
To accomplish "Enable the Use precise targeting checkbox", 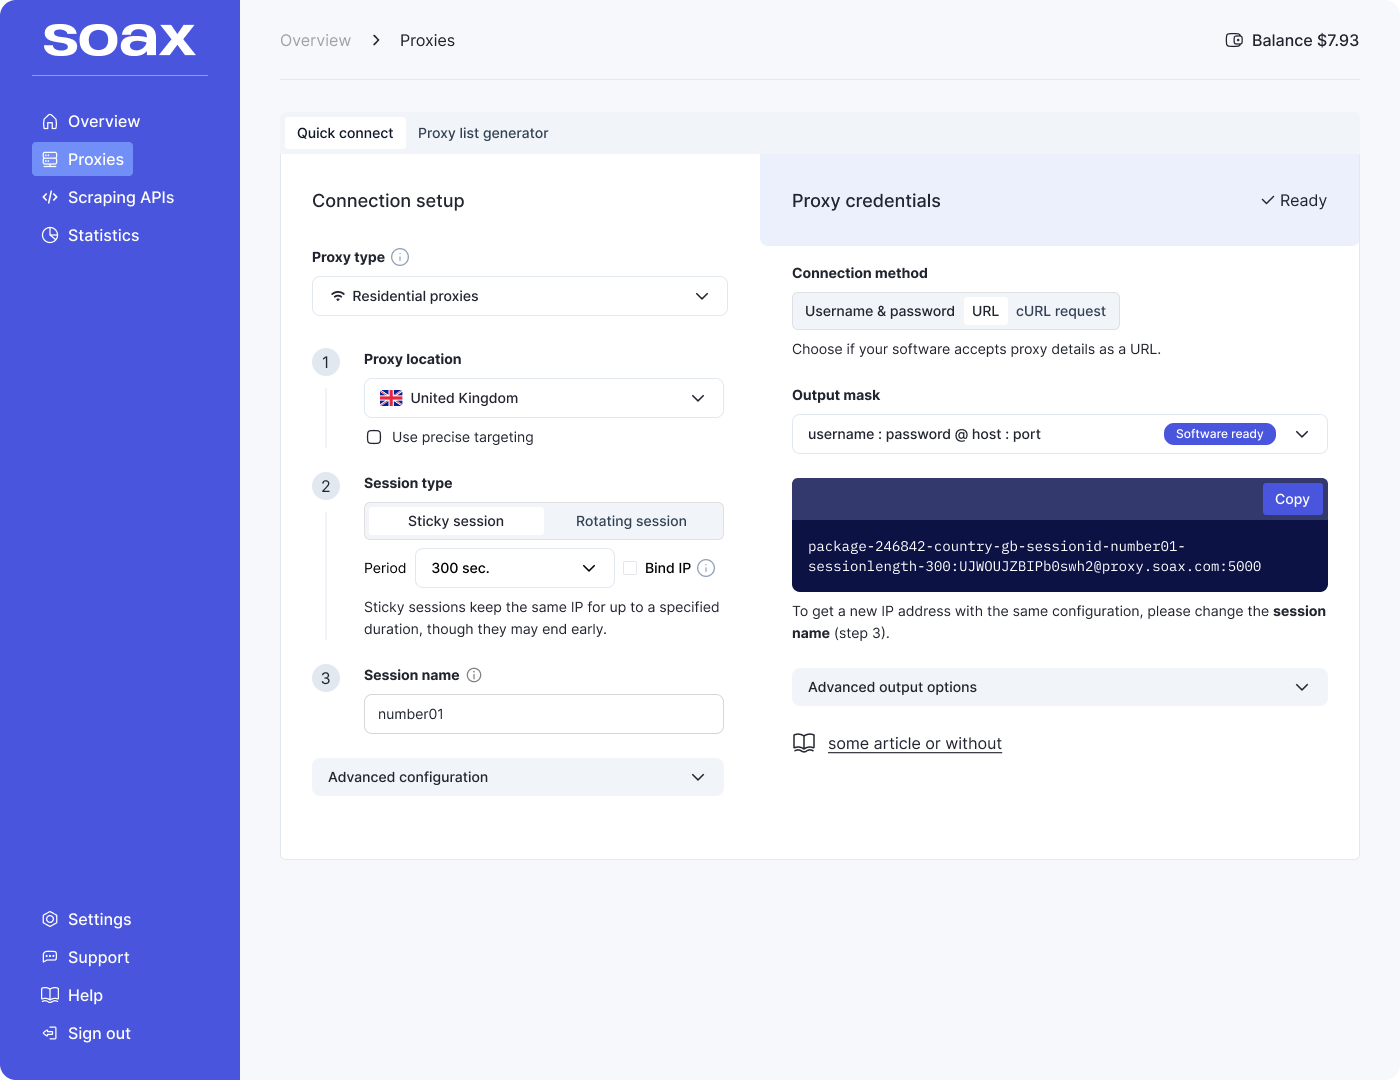I will [x=374, y=437].
